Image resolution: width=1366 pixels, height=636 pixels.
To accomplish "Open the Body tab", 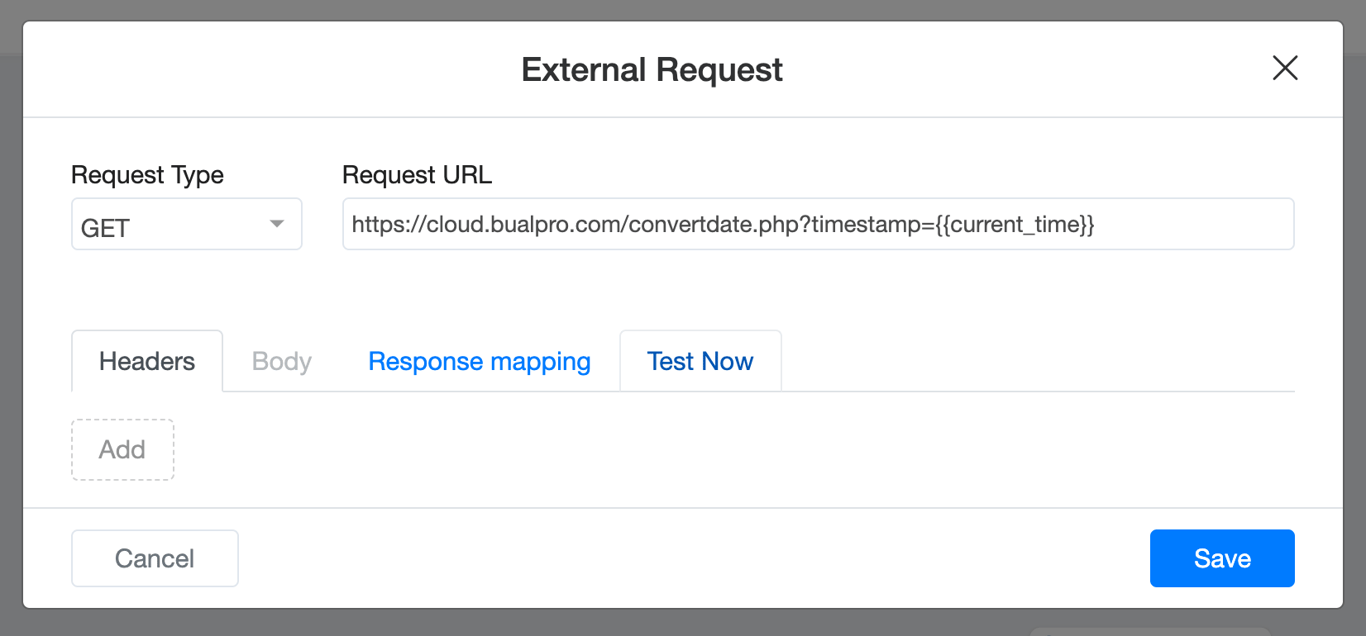I will click(x=282, y=361).
